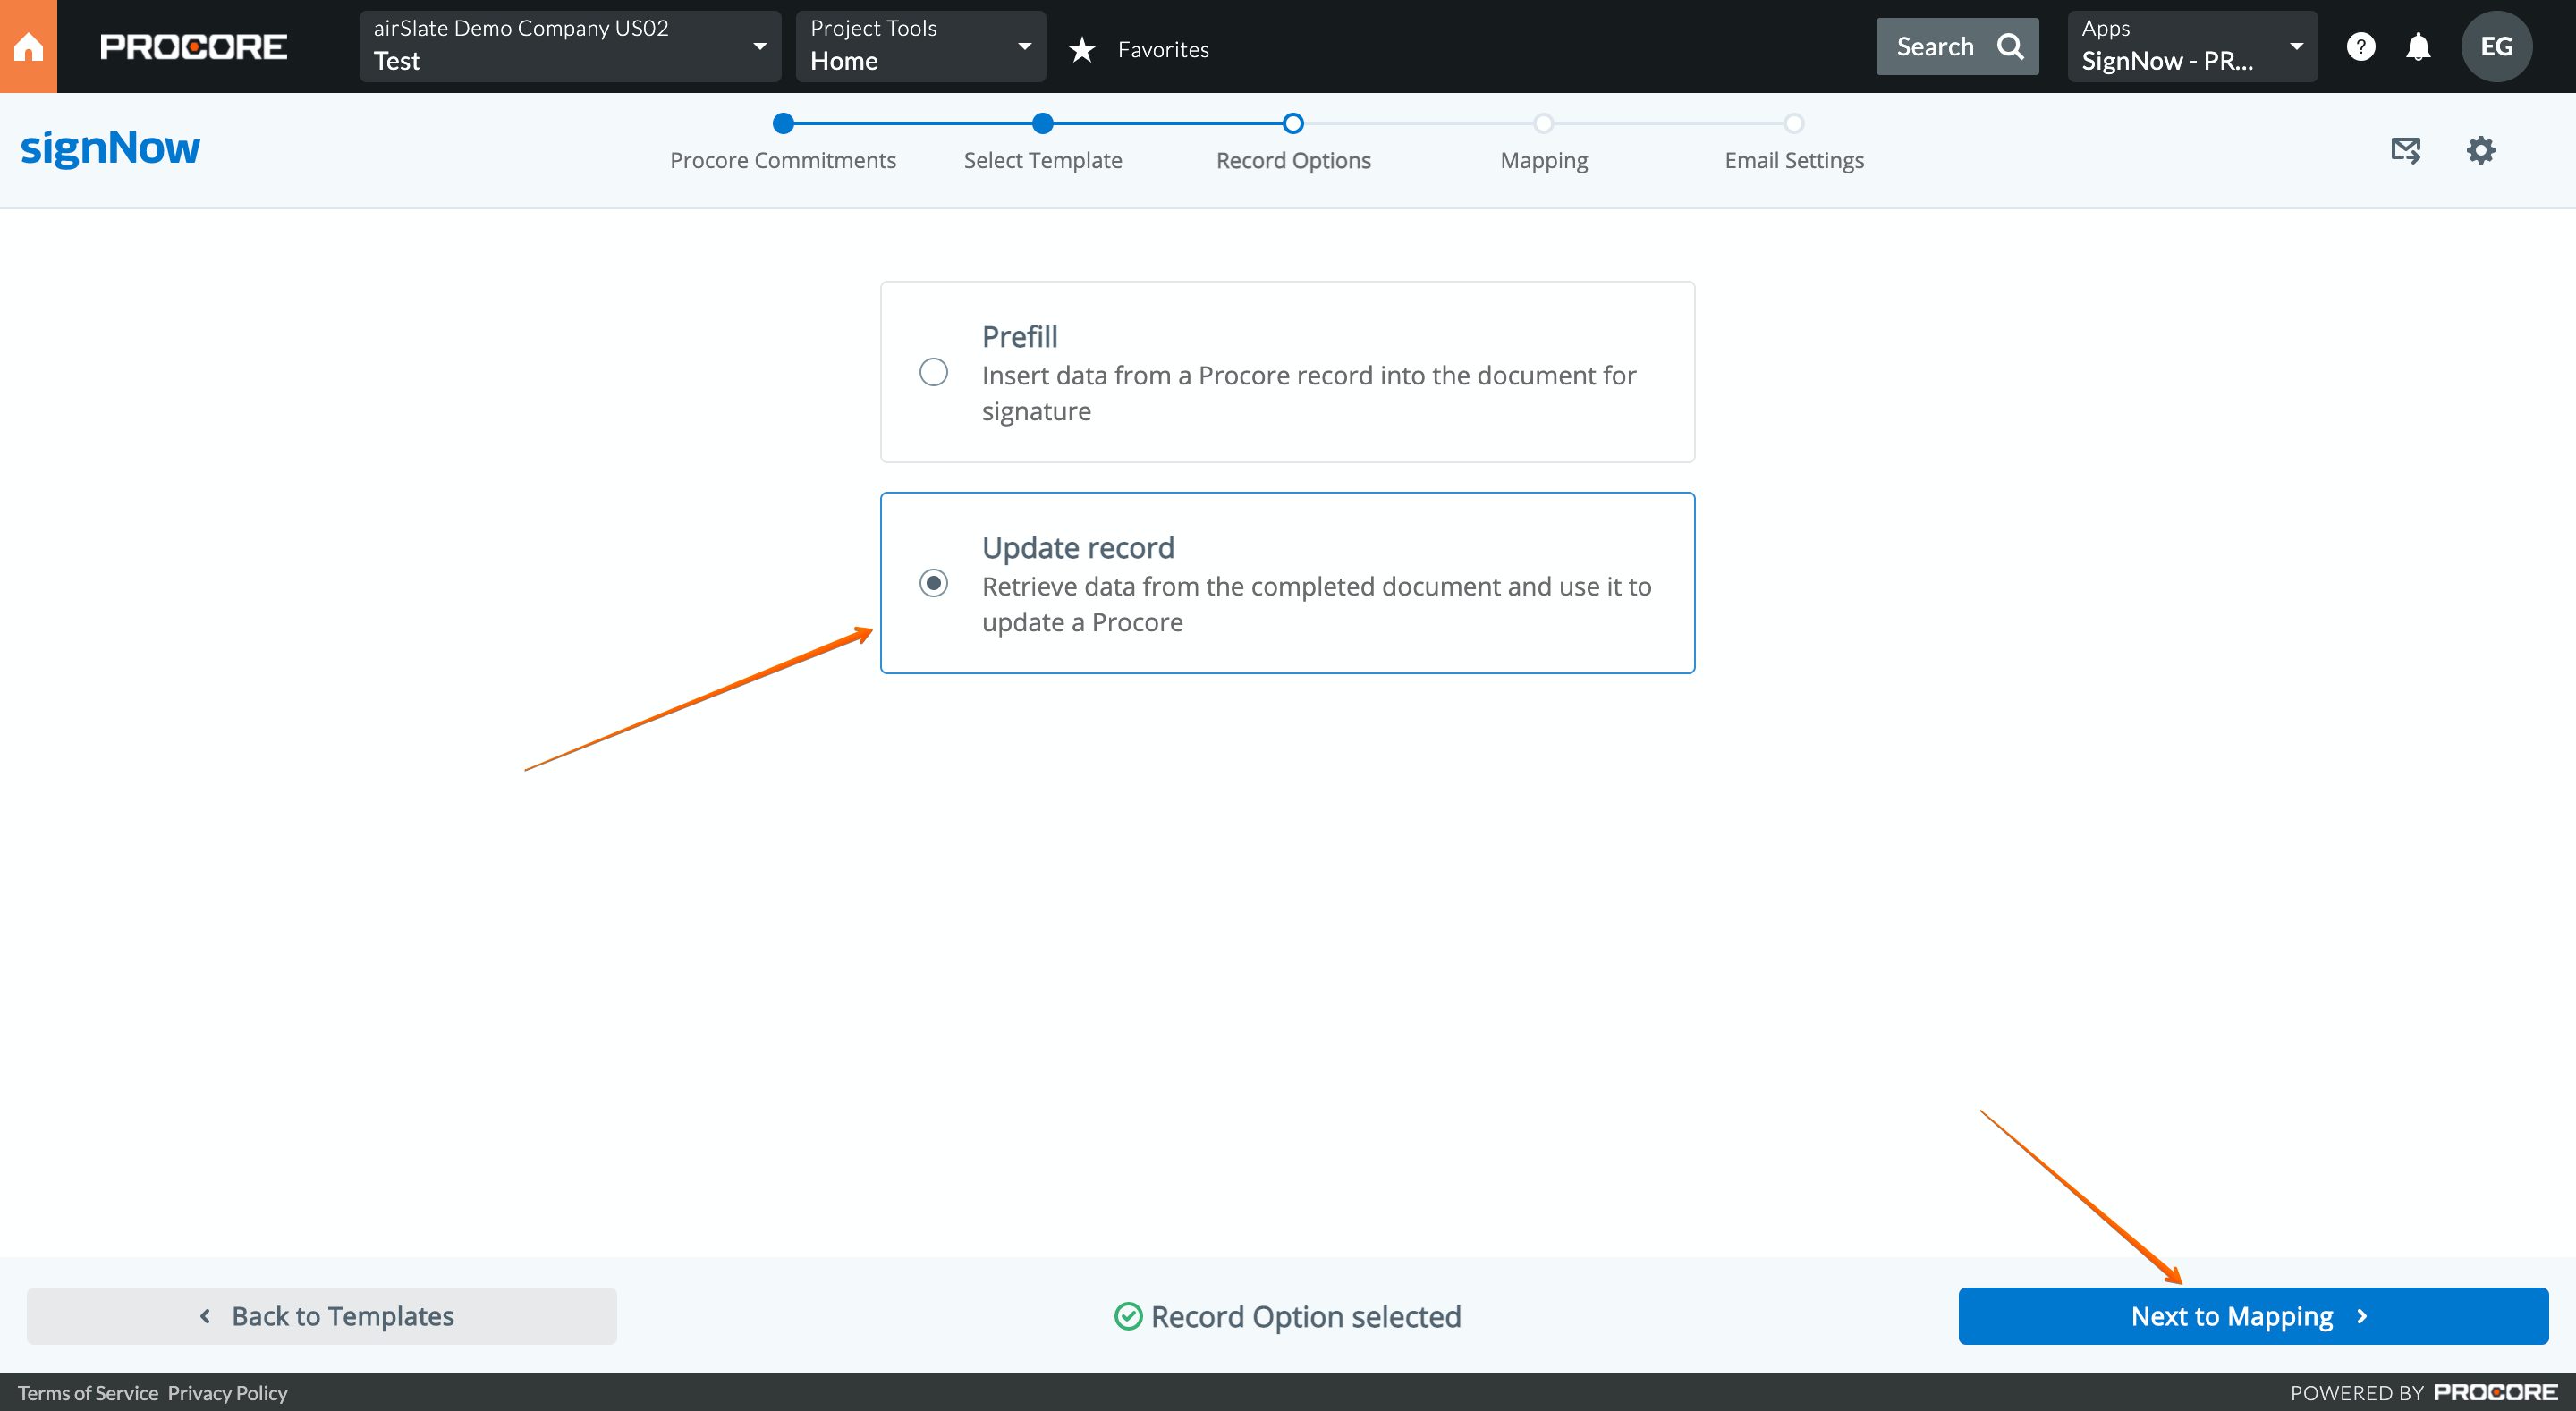
Task: Open the notifications bell icon
Action: (2418, 46)
